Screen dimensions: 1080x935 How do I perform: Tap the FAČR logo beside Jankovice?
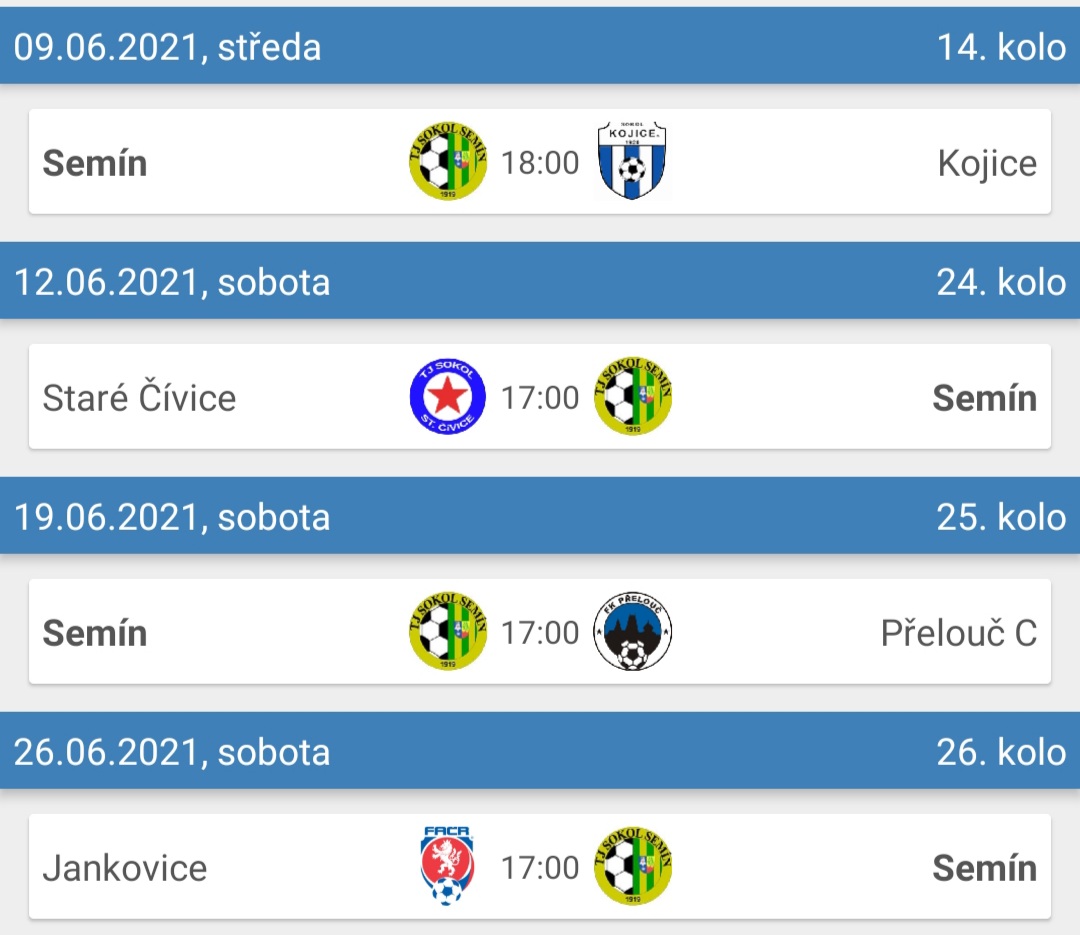point(447,866)
